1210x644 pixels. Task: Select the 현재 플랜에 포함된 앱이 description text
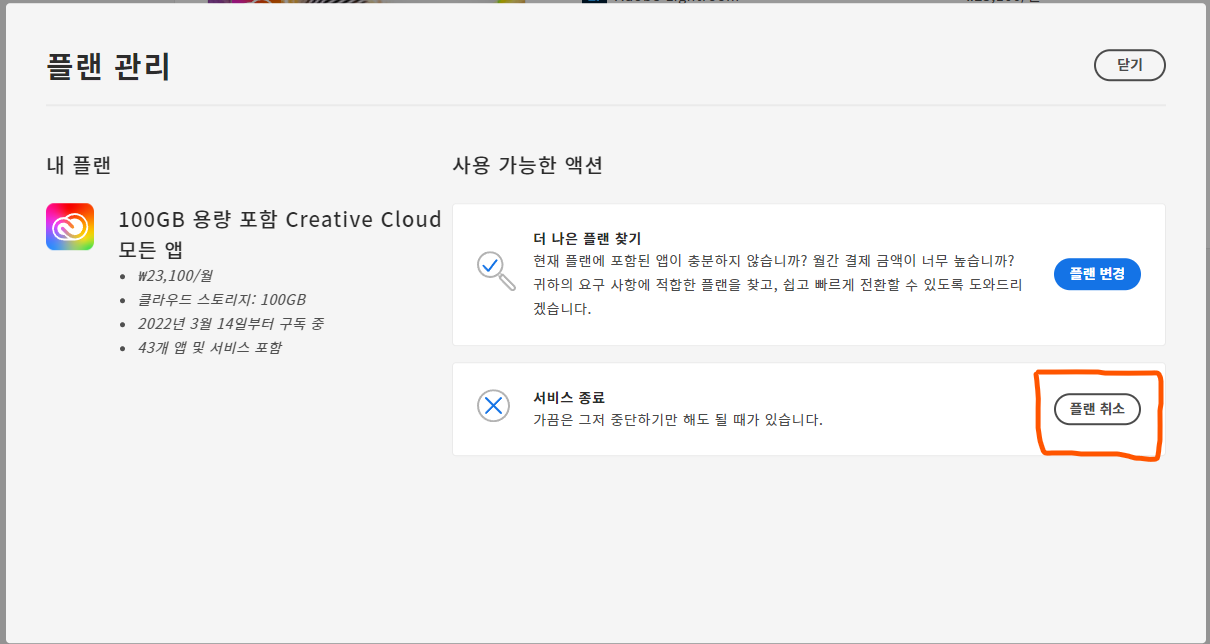click(776, 284)
